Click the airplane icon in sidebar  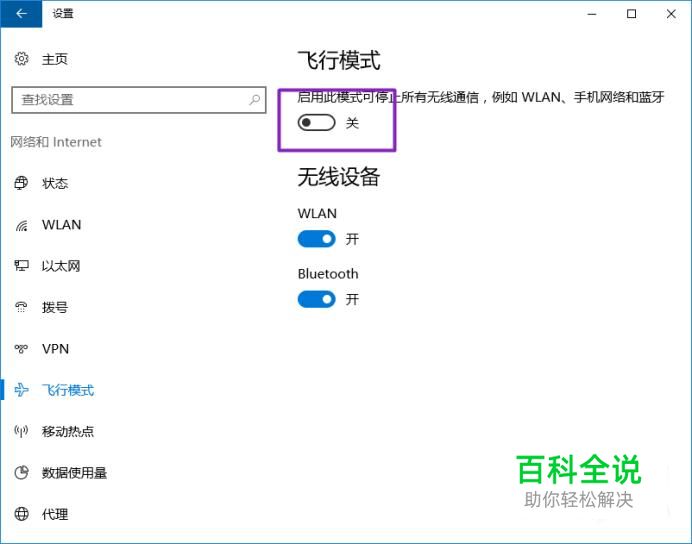(x=21, y=390)
